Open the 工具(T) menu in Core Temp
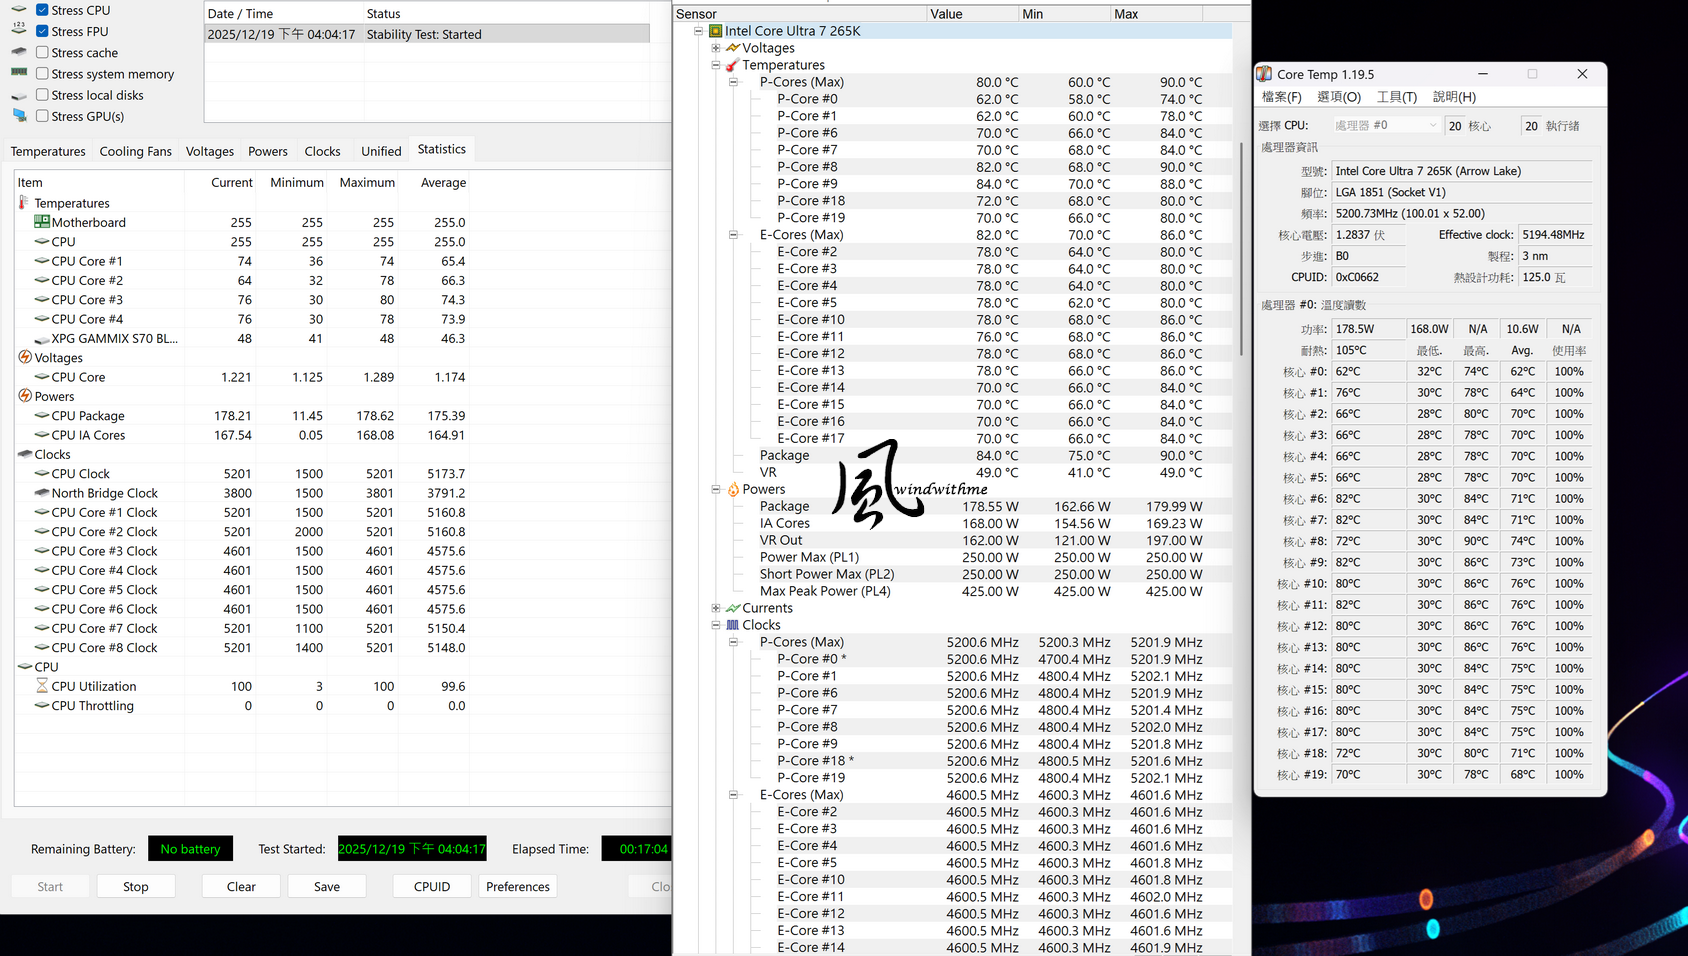1688x956 pixels. point(1396,97)
